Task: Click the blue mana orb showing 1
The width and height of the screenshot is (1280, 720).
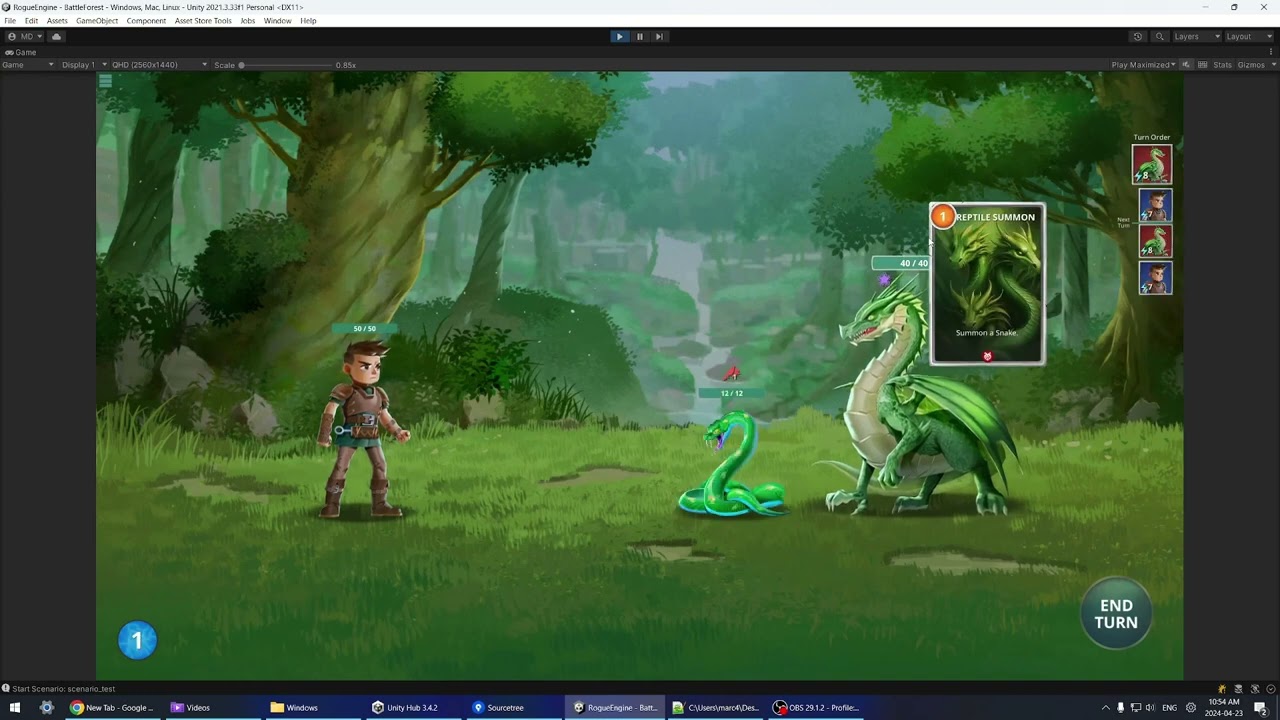Action: click(137, 641)
